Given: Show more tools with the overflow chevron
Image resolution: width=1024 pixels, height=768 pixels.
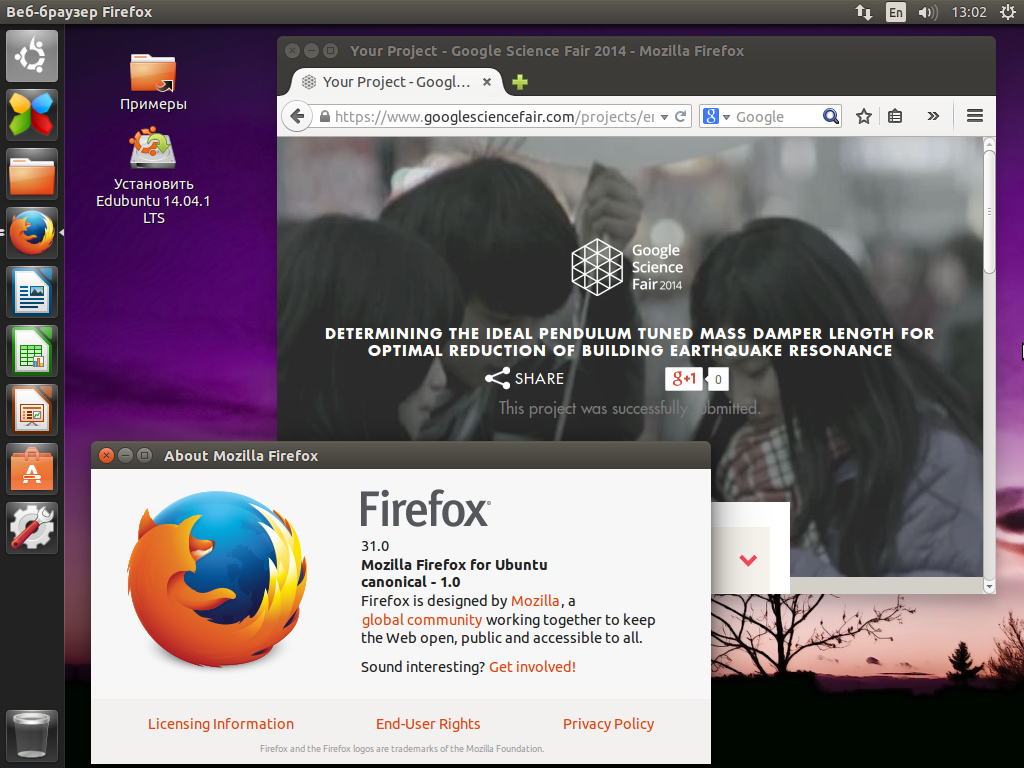Looking at the screenshot, I should pos(933,116).
